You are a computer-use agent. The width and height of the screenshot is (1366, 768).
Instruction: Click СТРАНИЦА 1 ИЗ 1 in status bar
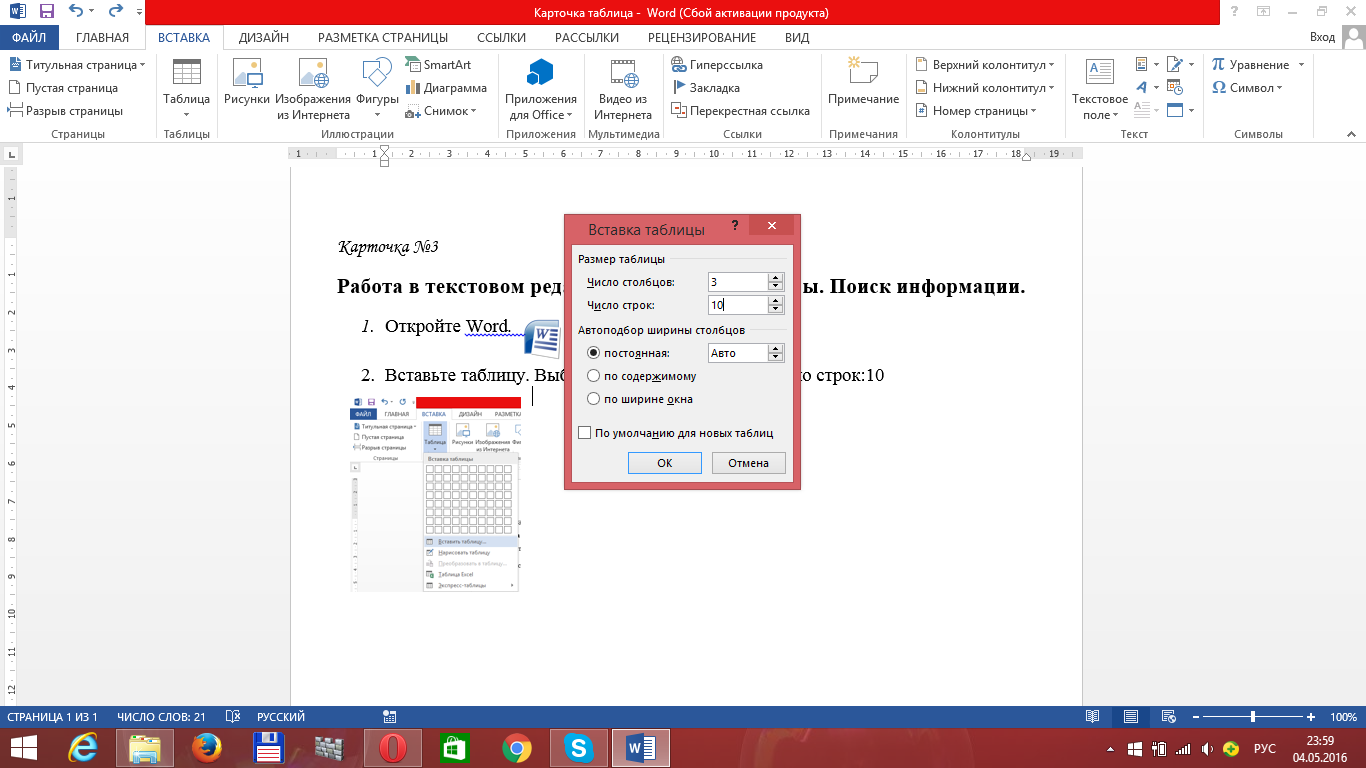53,717
